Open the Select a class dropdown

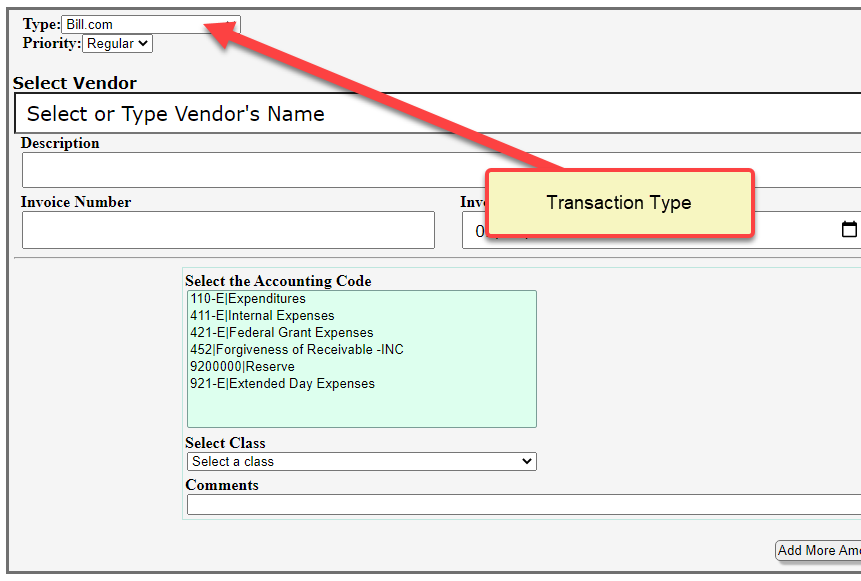click(x=361, y=462)
